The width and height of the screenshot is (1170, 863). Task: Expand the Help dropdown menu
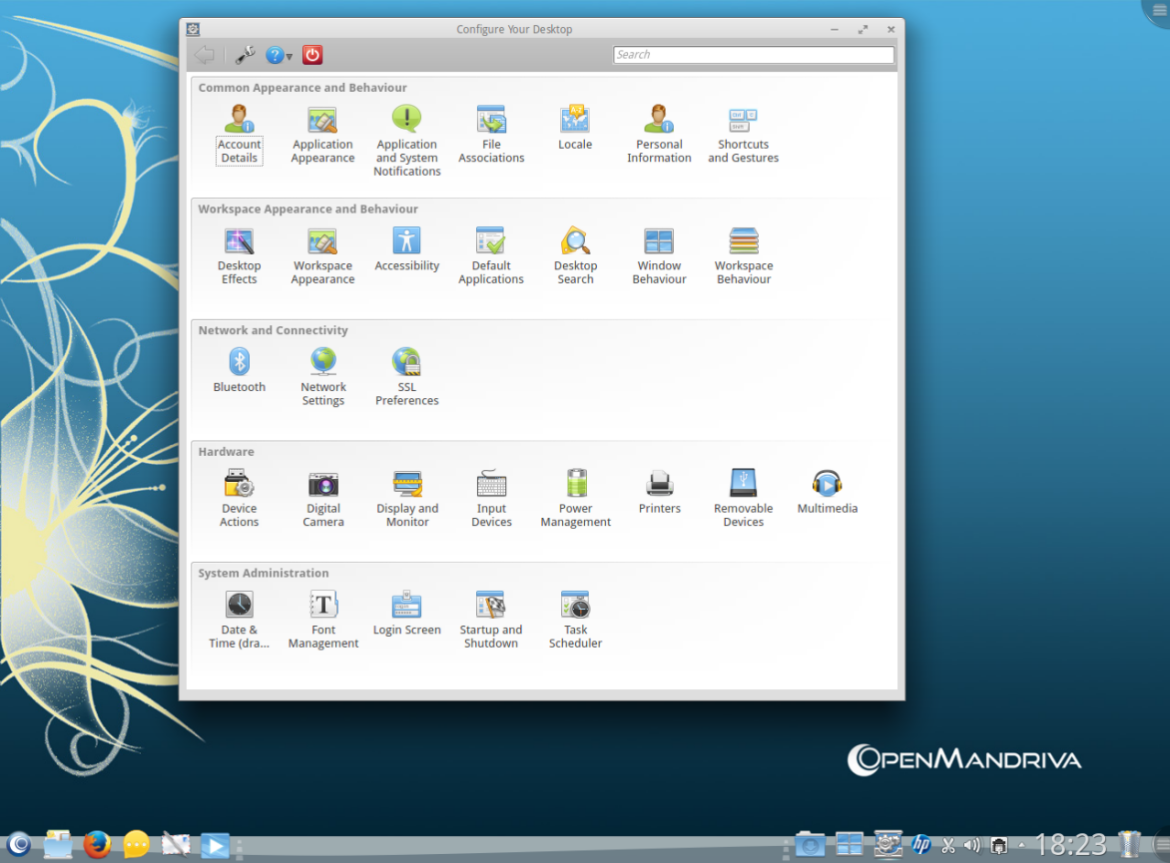tap(279, 56)
